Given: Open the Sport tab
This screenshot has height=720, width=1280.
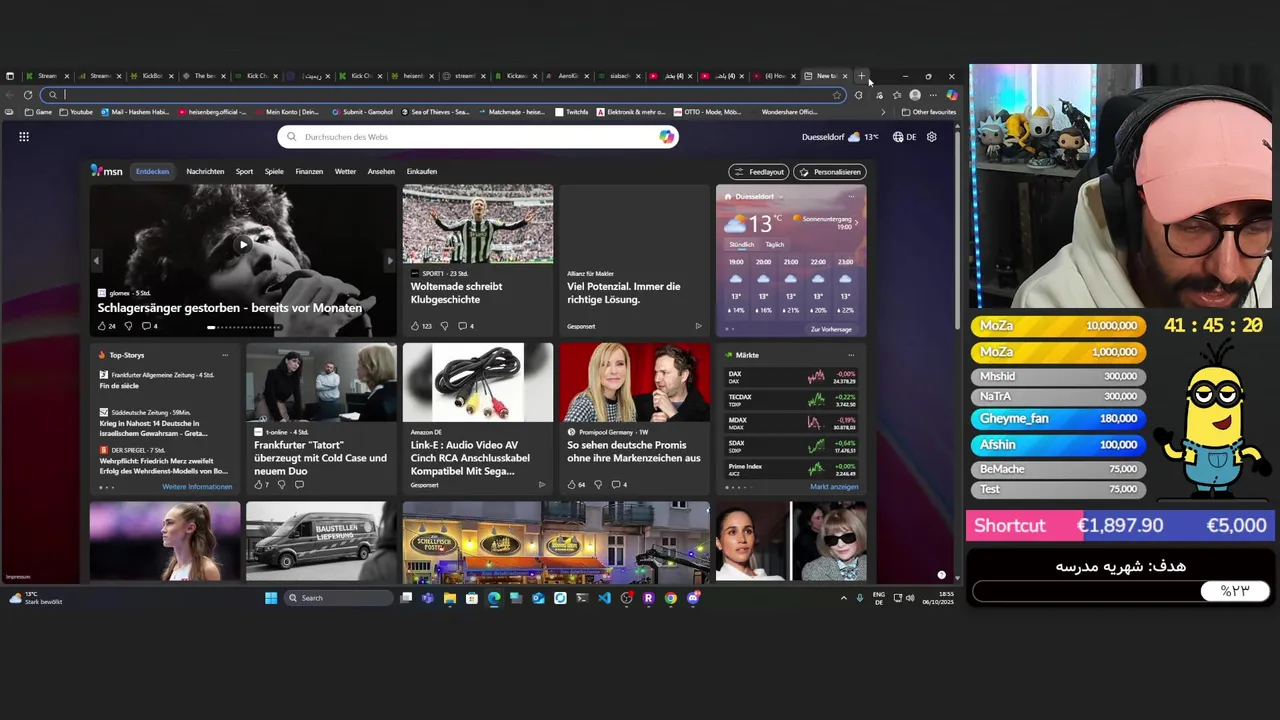Looking at the screenshot, I should (244, 171).
